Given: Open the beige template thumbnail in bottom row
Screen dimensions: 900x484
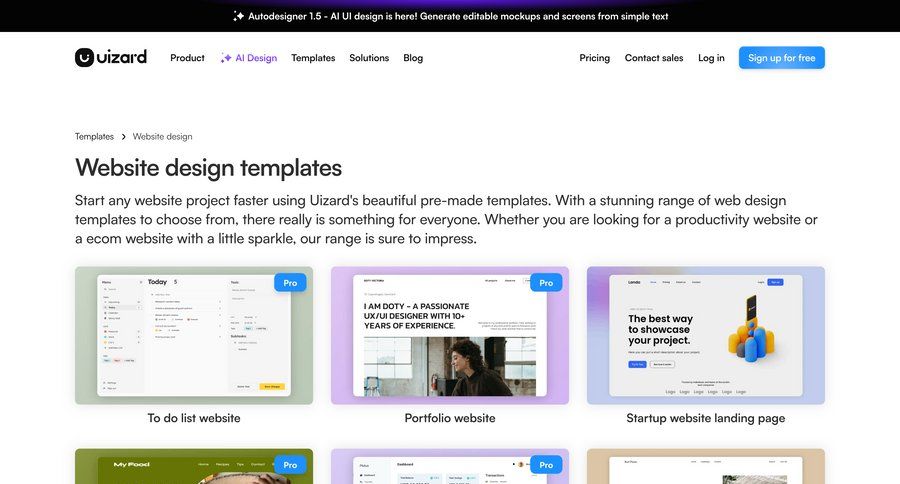Looking at the screenshot, I should point(705,466).
